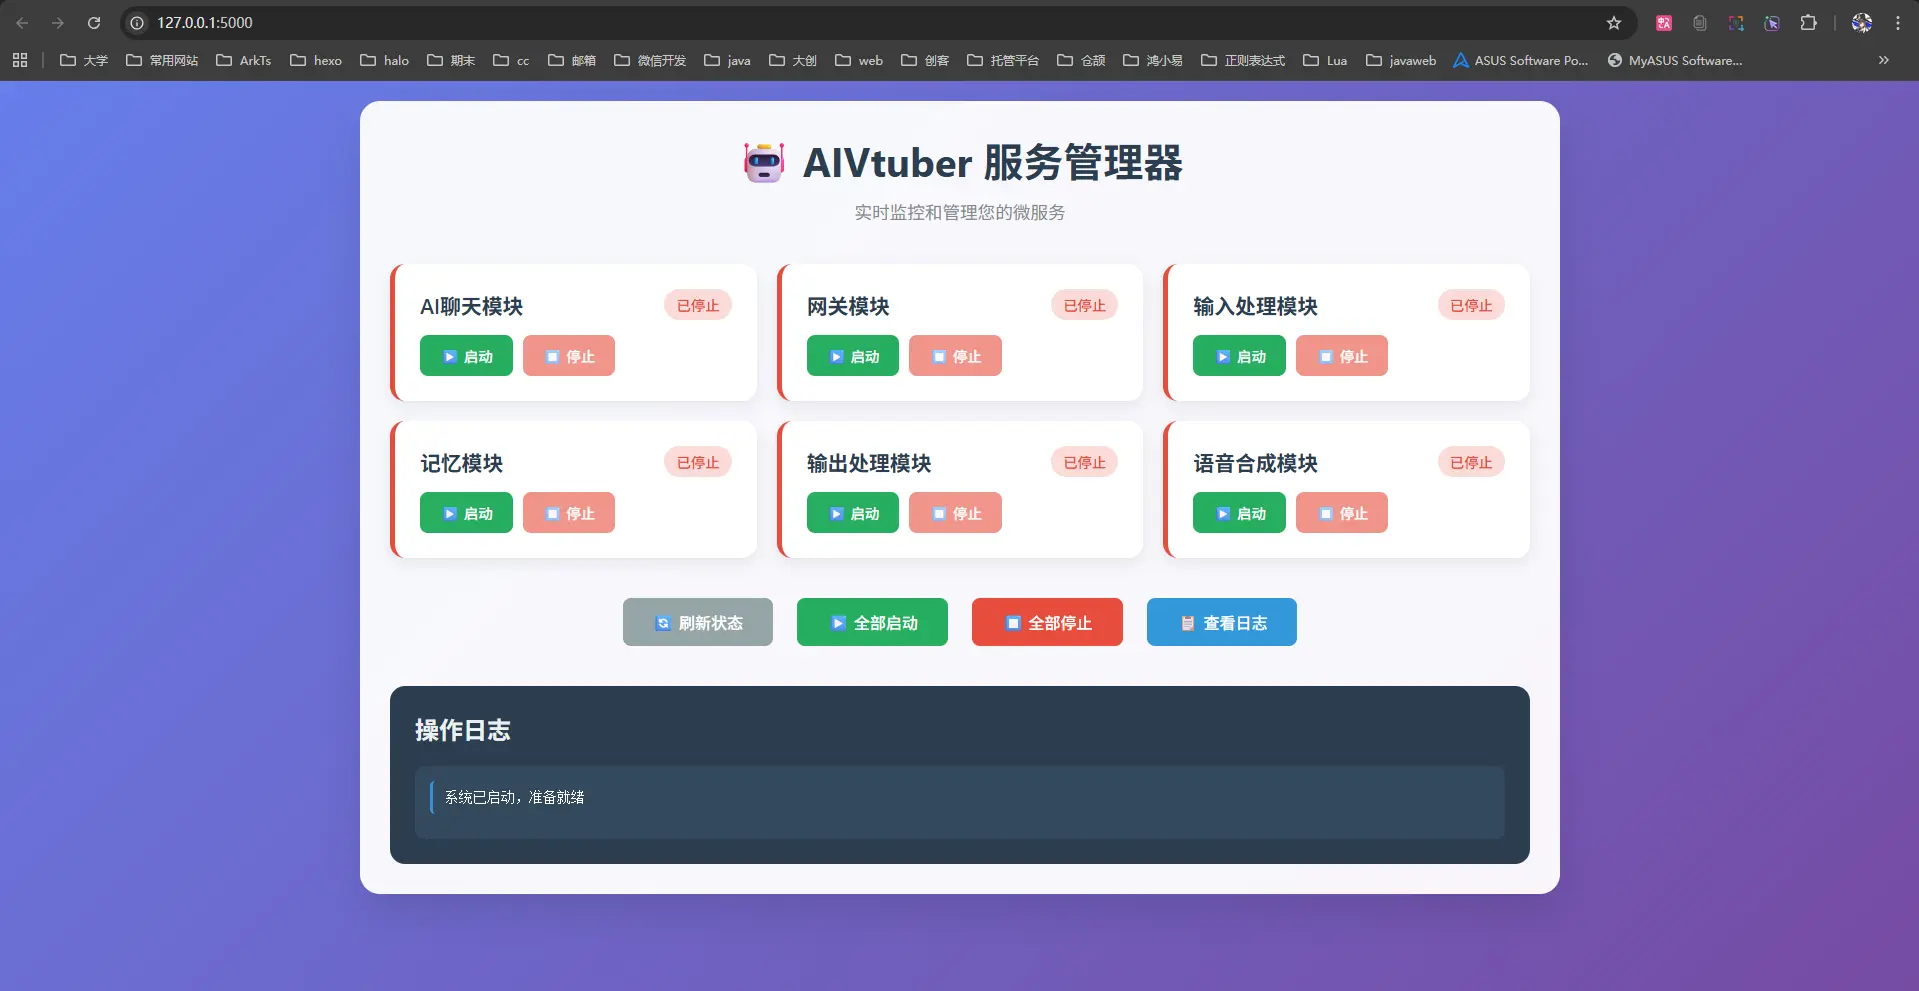This screenshot has width=1919, height=991.
Task: Expand hidden bookmarks overflow chevron
Action: click(x=1883, y=61)
